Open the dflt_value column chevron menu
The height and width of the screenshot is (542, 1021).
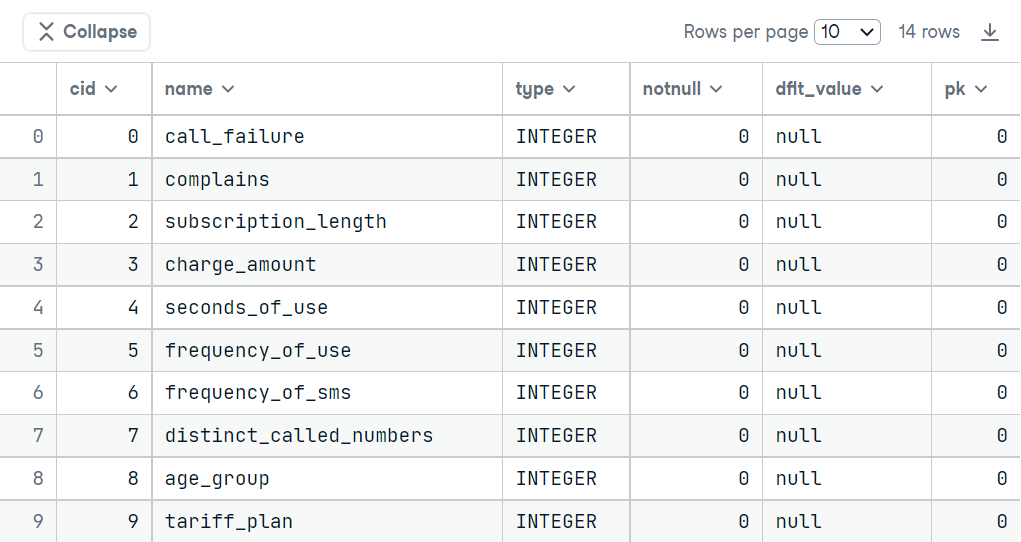(877, 89)
